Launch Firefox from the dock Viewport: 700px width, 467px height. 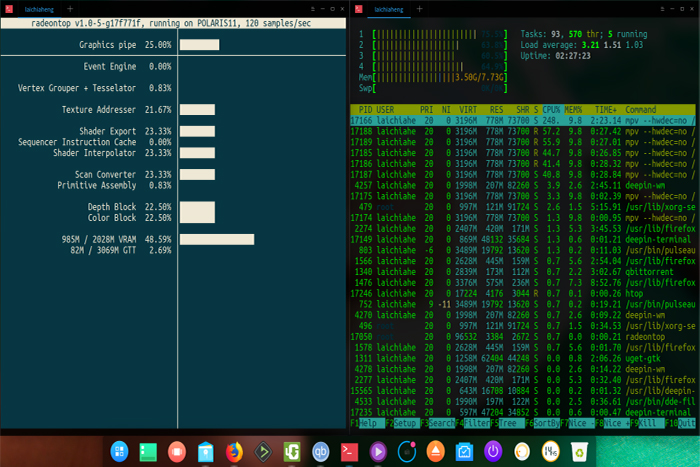tap(234, 452)
